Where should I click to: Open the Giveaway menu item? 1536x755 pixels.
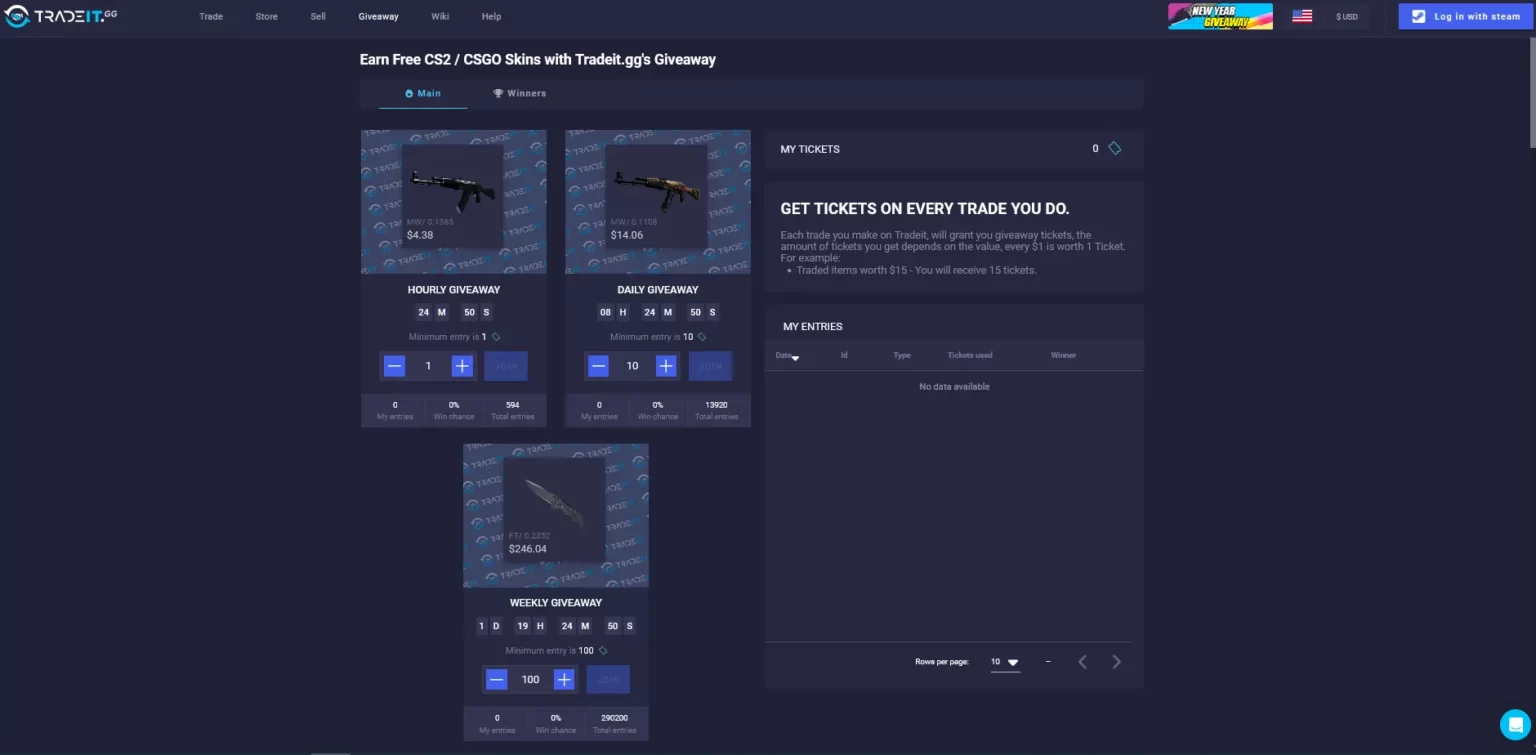pyautogui.click(x=378, y=17)
